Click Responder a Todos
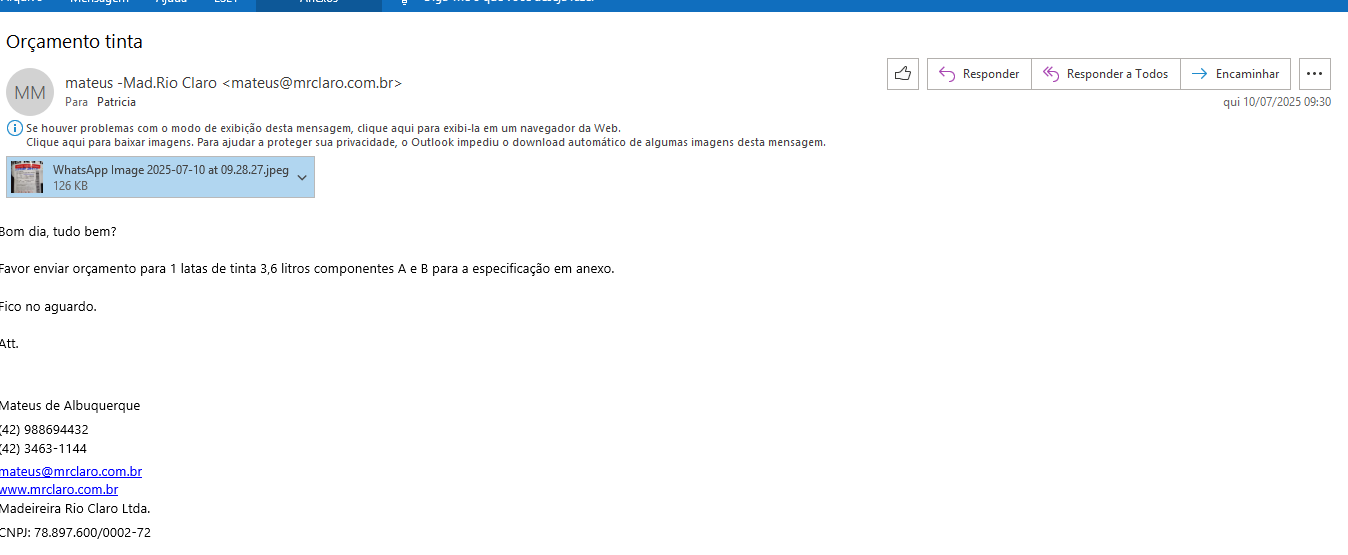Image resolution: width=1348 pixels, height=555 pixels. coord(1105,74)
